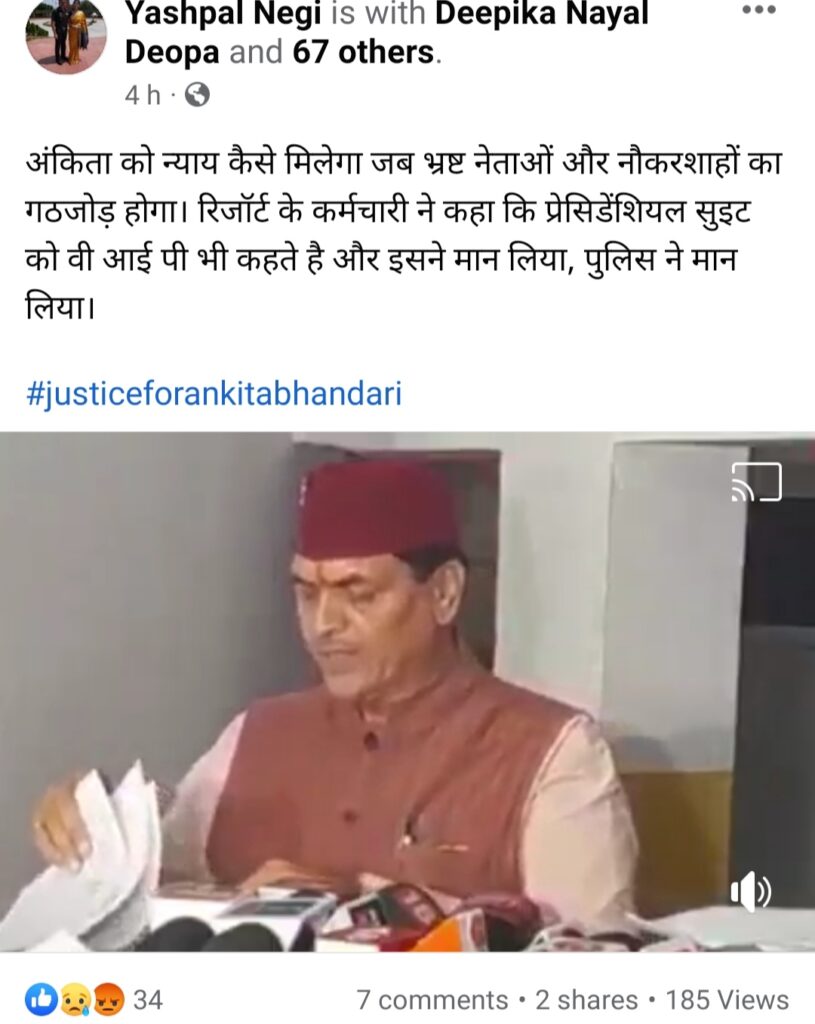Click the public globe privacy icon

(197, 95)
